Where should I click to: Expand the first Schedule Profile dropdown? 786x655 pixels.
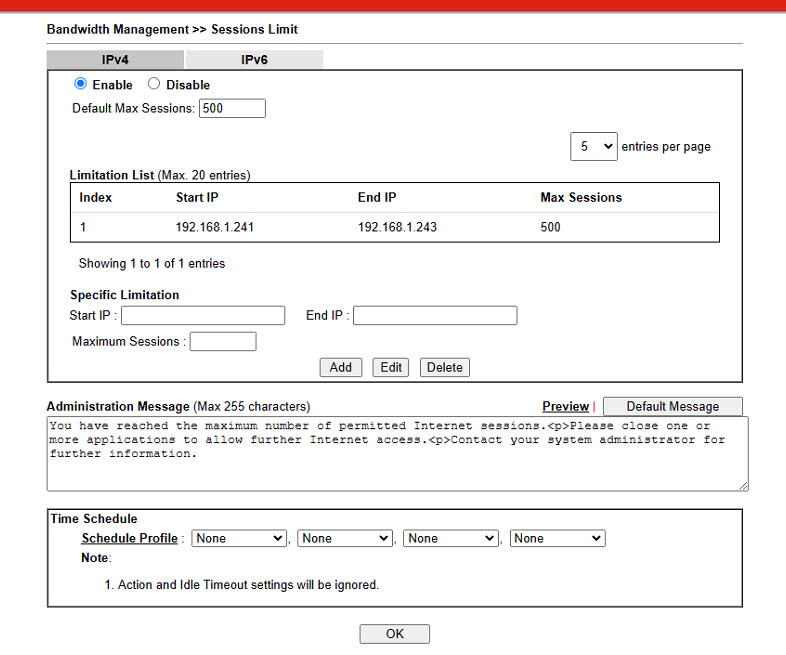coord(239,538)
